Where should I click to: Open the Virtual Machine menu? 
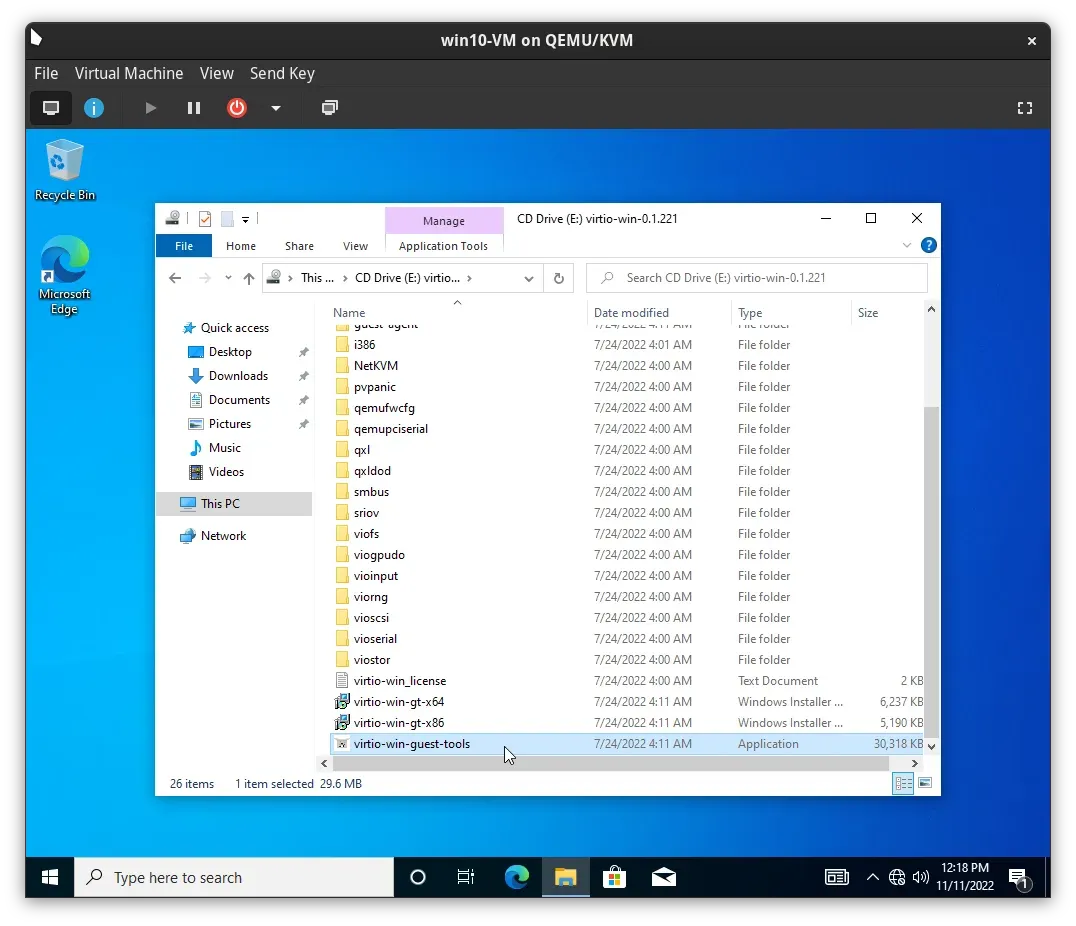tap(129, 73)
